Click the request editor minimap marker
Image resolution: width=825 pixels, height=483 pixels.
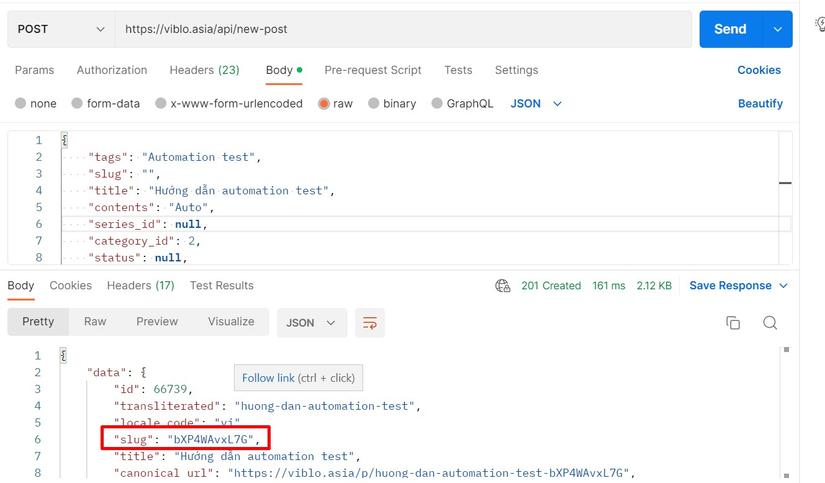point(785,183)
